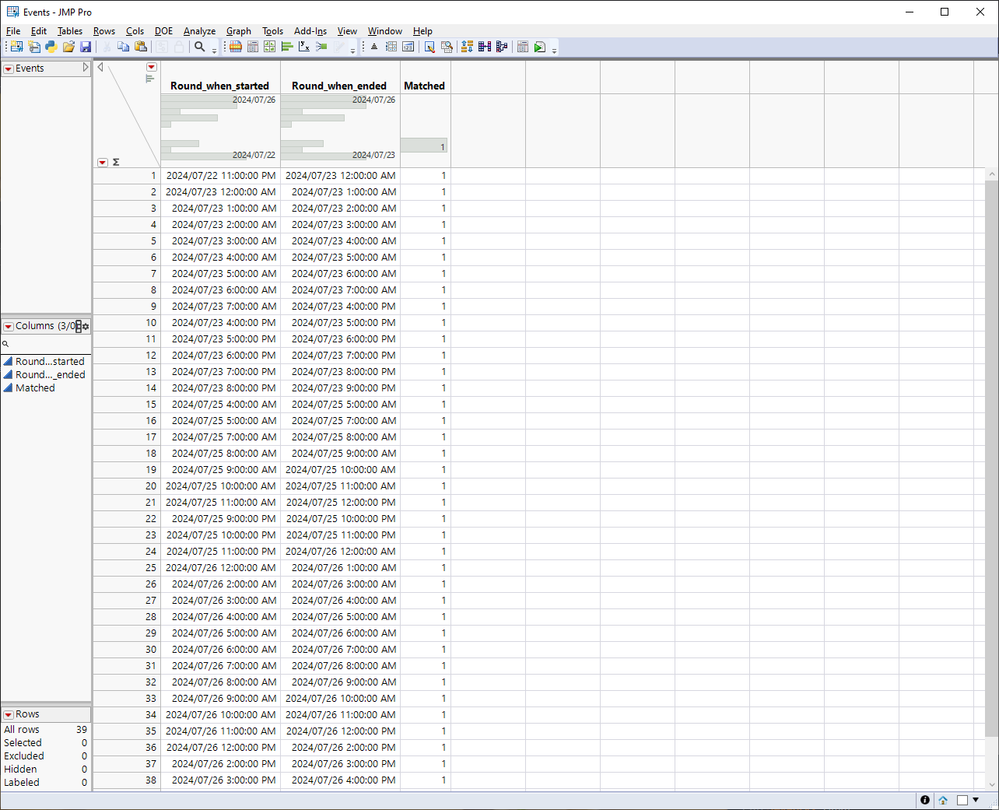Screen dimensions: 999x810
Task: Toggle the header graphs icon in the table header
Action: tap(150, 79)
